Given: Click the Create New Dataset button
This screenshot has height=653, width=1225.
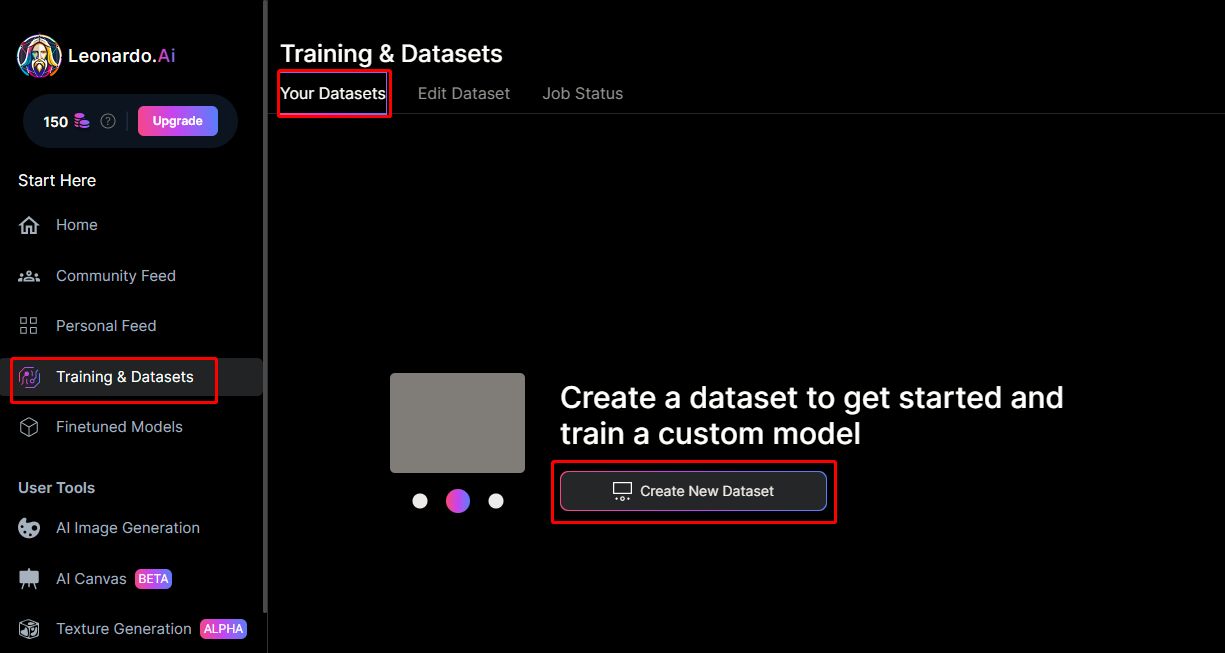Looking at the screenshot, I should tap(693, 491).
